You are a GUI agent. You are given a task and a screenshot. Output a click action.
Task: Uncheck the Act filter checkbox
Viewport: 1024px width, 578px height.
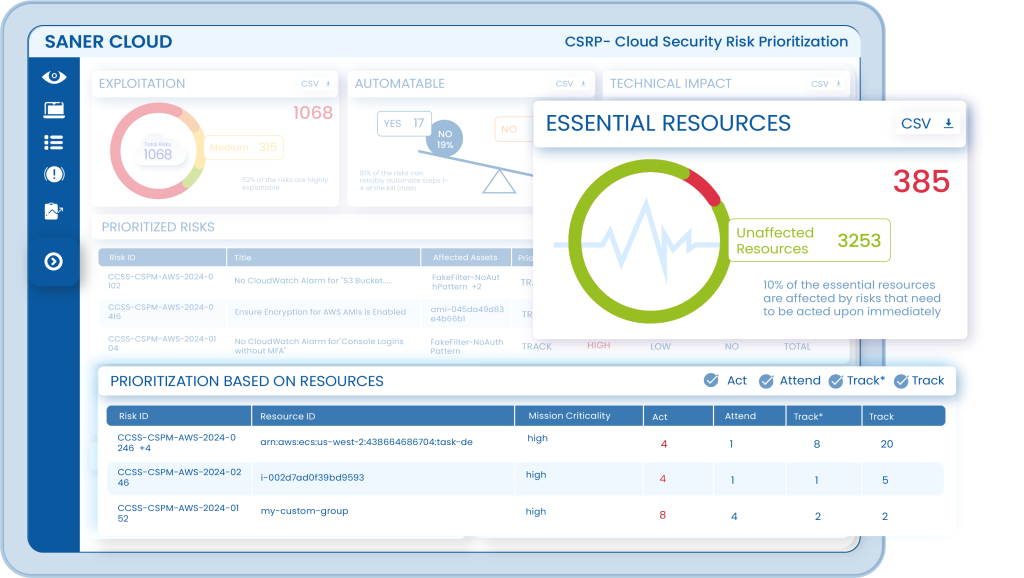click(x=711, y=380)
